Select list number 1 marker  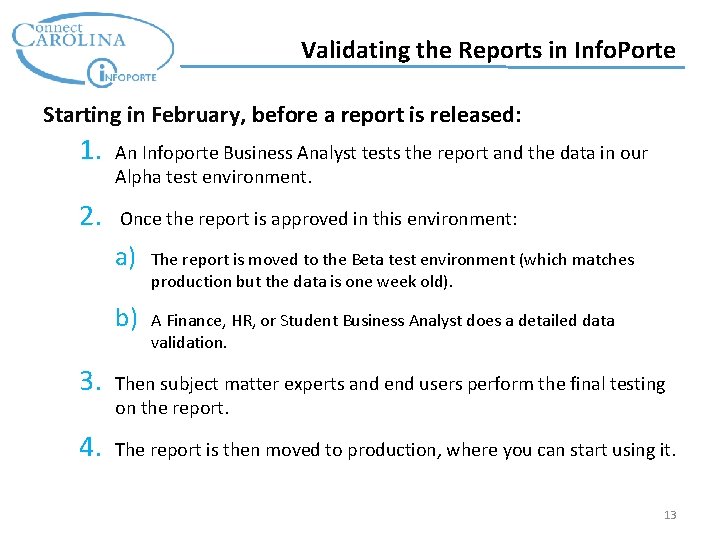[91, 153]
